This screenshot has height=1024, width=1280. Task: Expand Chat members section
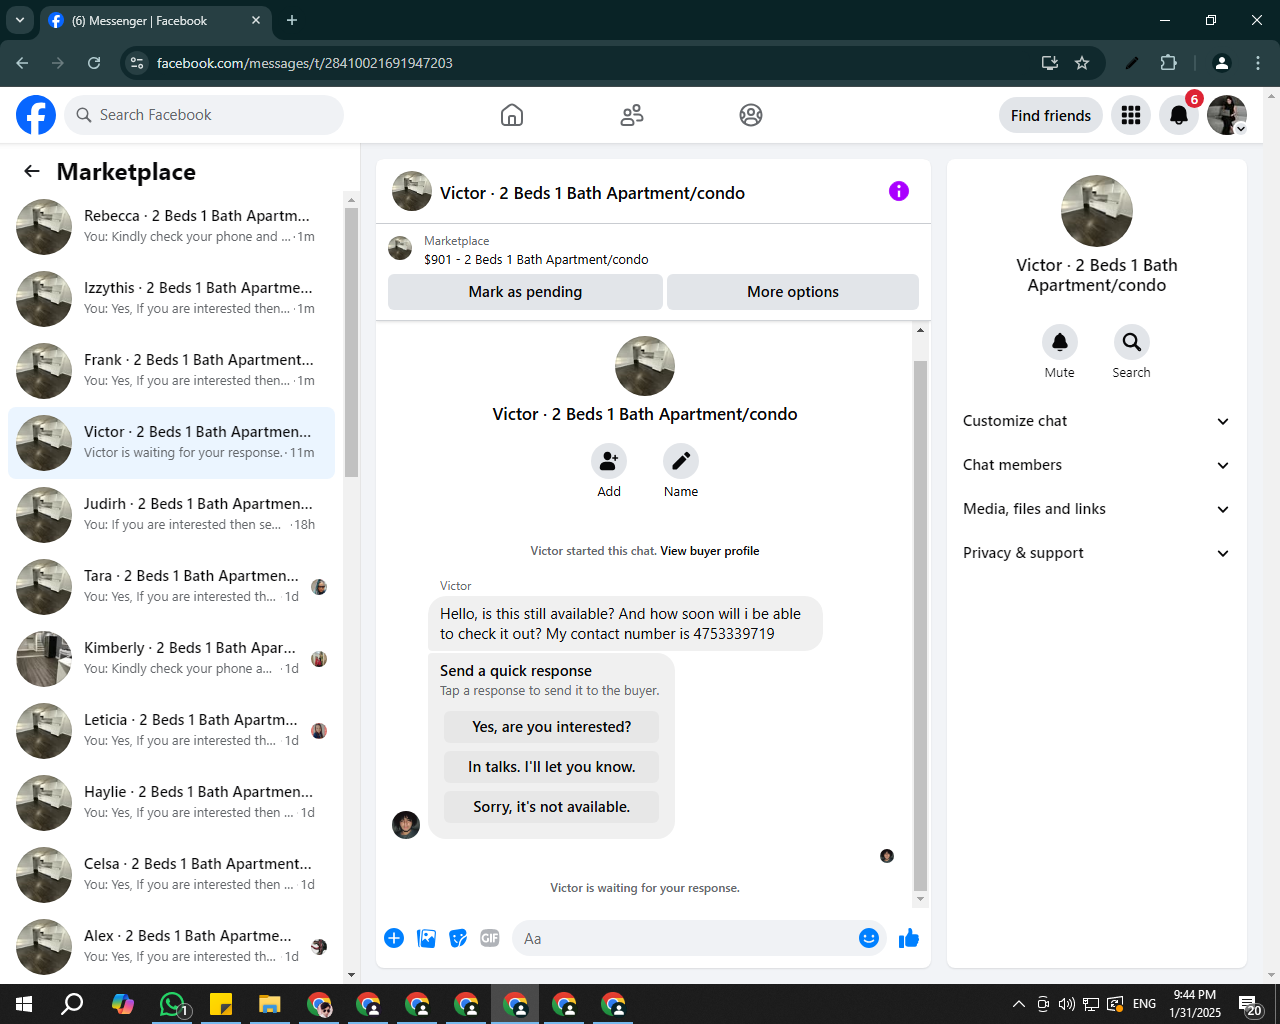click(1097, 465)
